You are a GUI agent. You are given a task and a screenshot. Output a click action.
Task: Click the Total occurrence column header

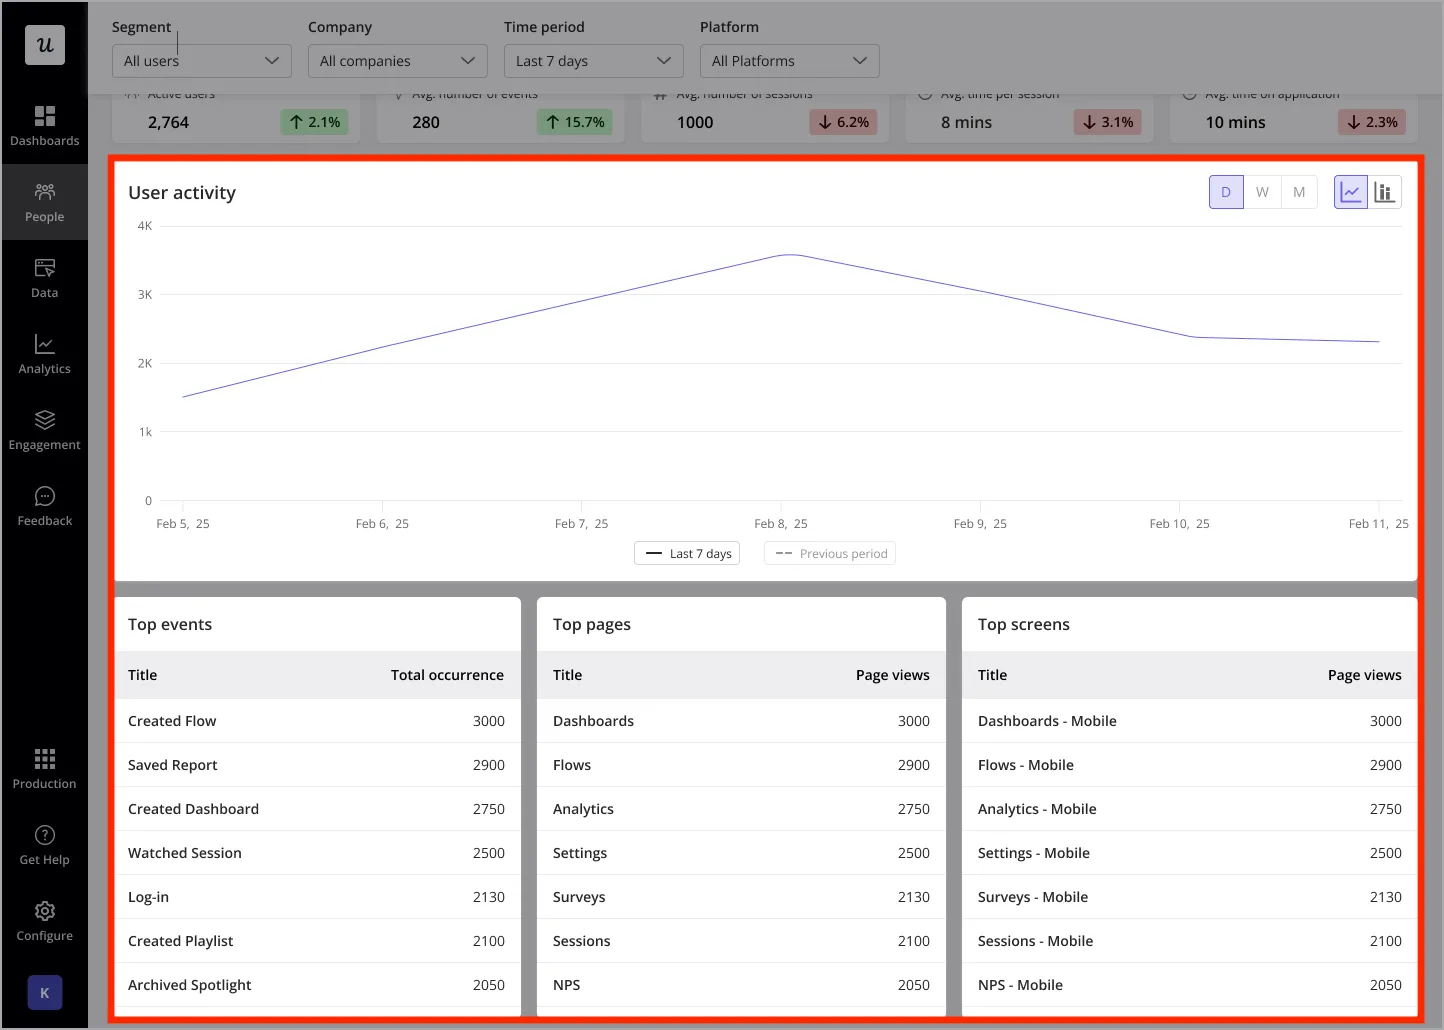click(x=447, y=675)
